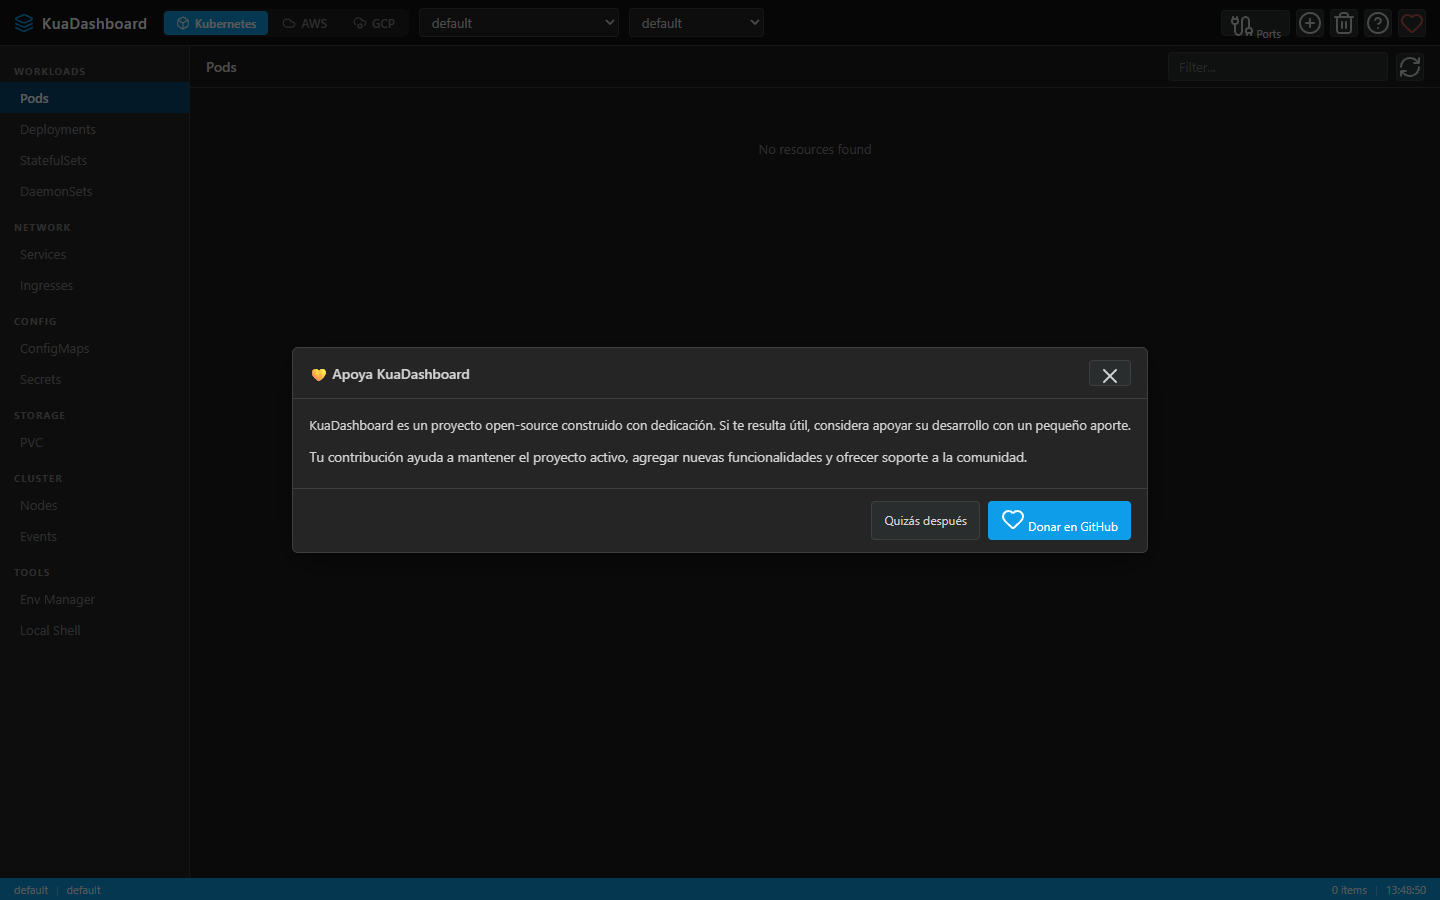Click the Quizás después button
The image size is (1440, 900).
925,521
